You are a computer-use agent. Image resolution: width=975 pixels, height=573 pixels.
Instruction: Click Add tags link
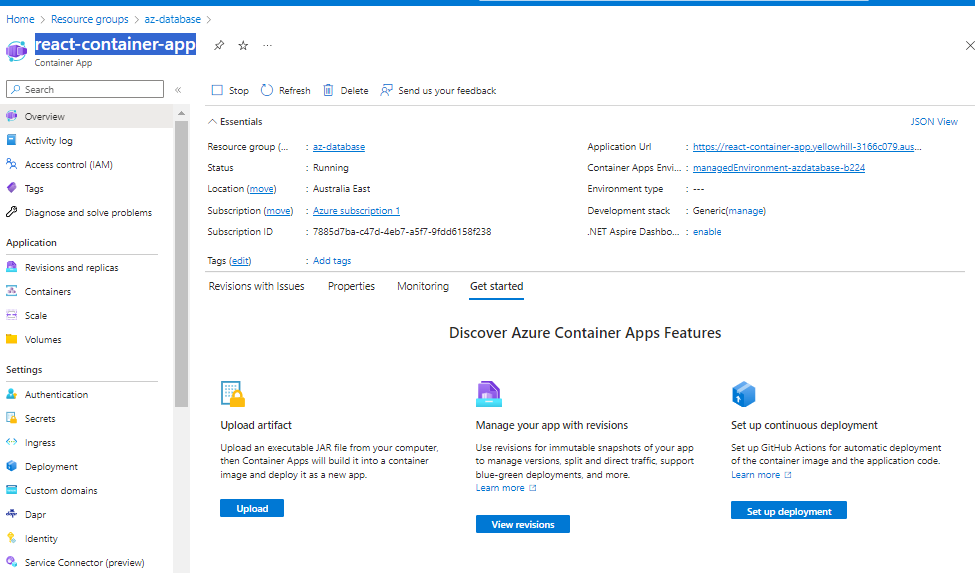[332, 261]
